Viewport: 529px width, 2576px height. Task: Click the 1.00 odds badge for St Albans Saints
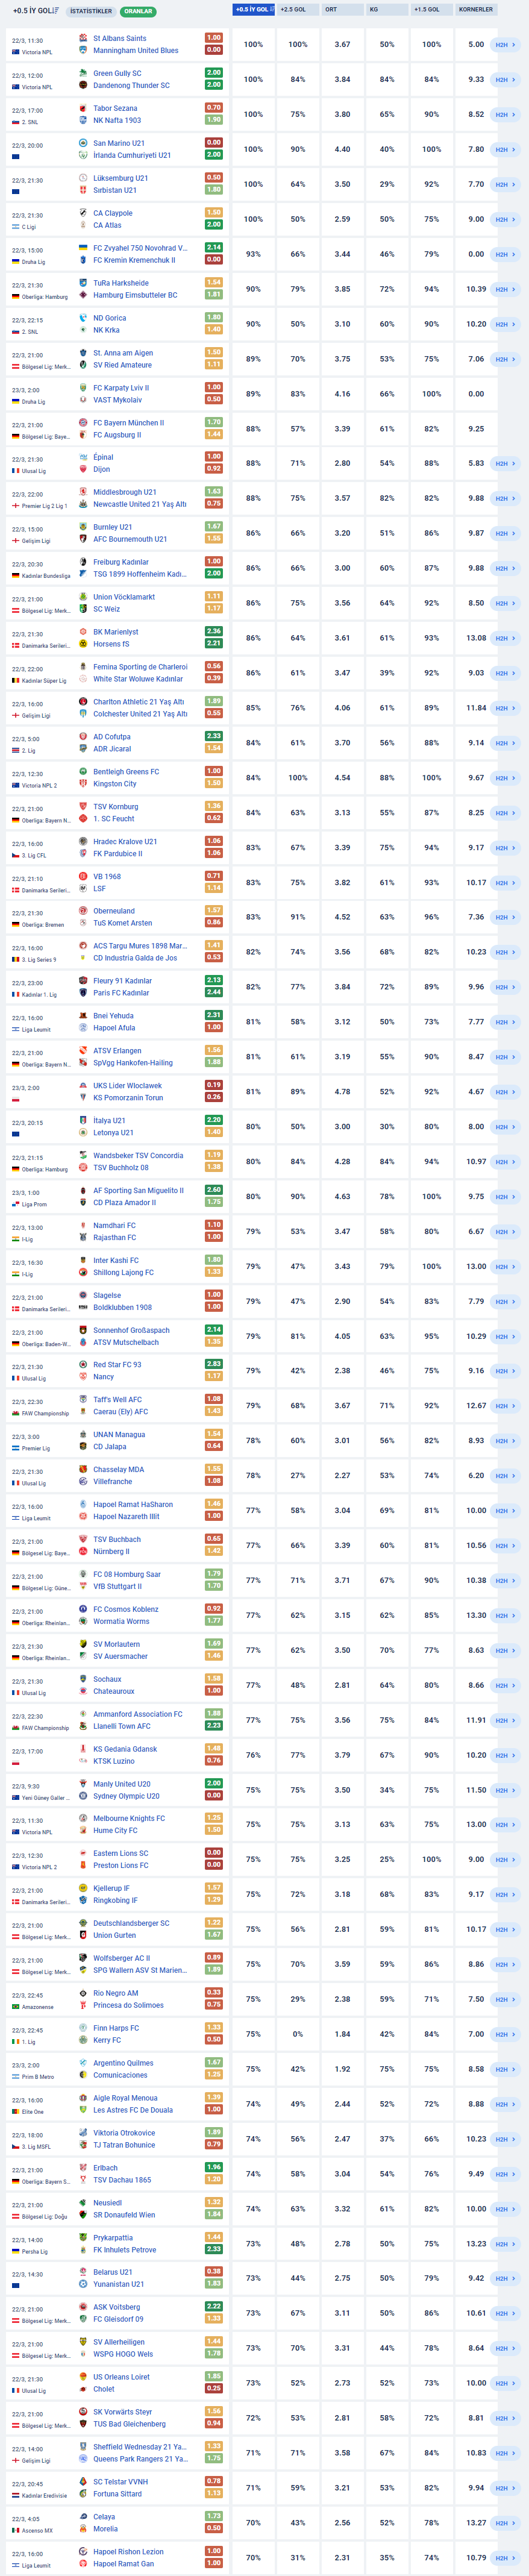coord(213,38)
